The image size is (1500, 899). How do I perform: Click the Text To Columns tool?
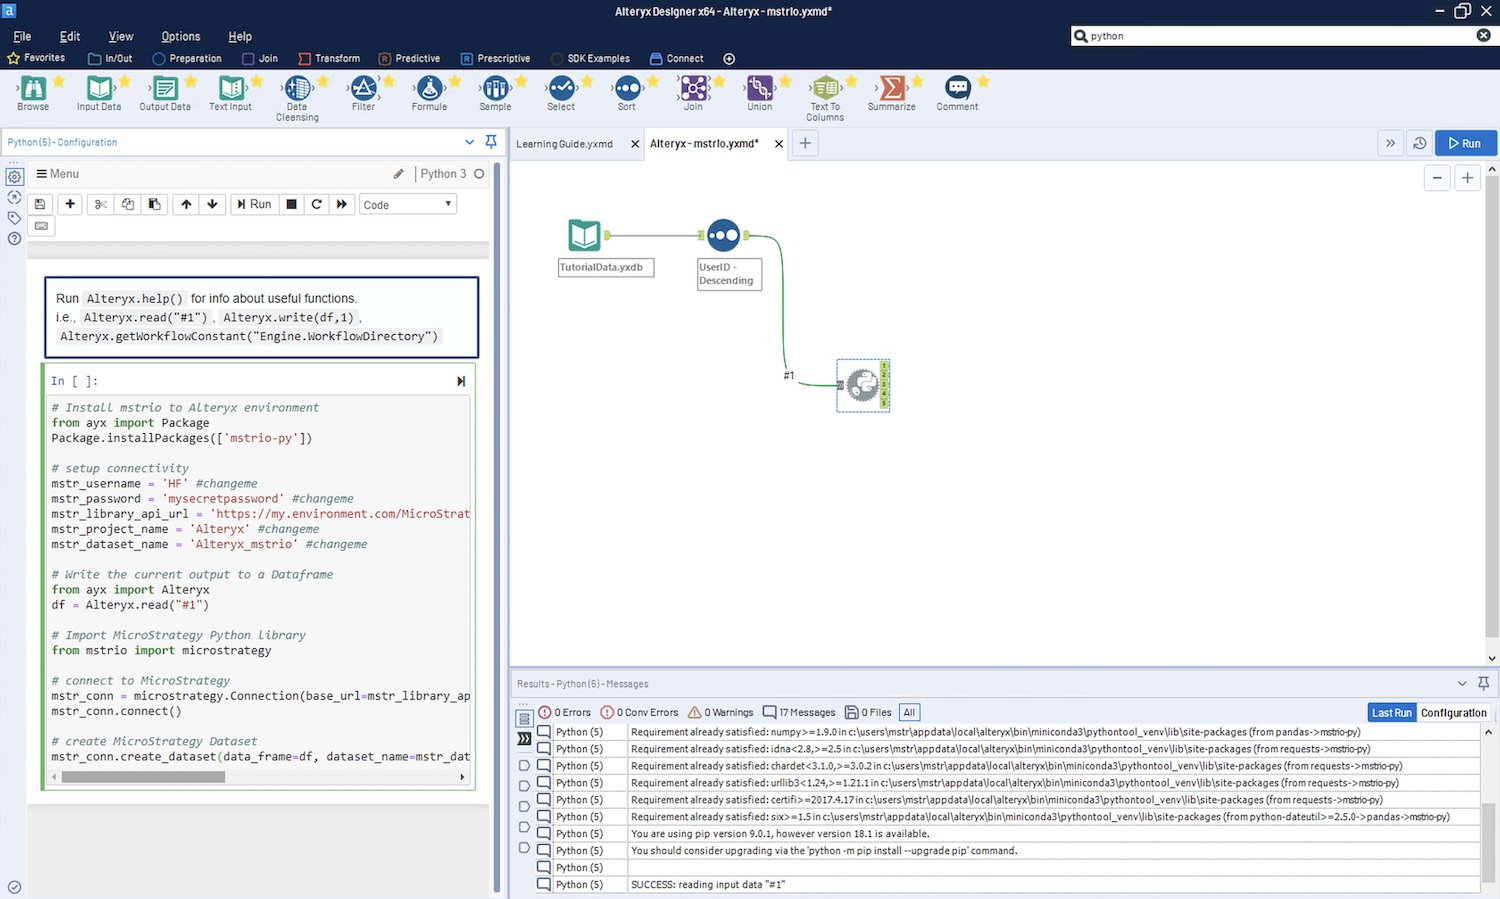(x=825, y=90)
